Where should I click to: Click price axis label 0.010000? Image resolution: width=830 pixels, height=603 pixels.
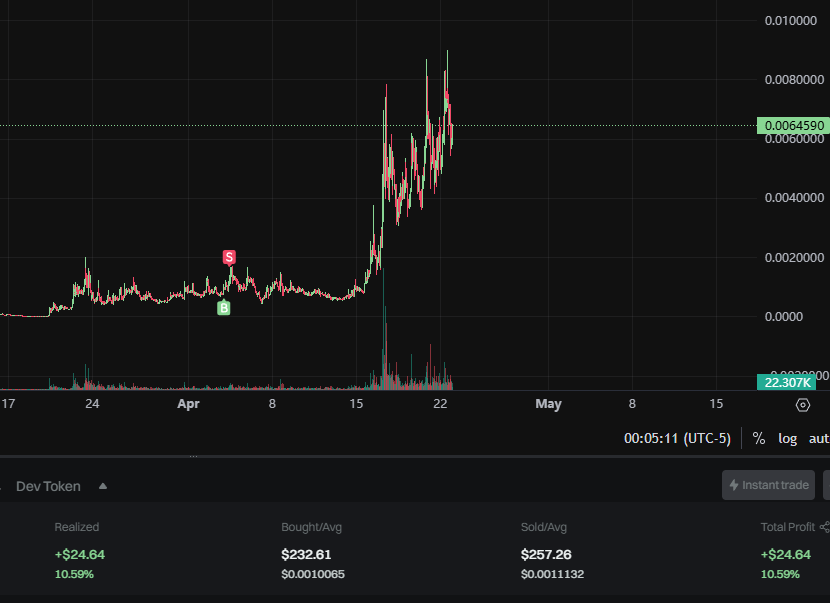pyautogui.click(x=790, y=21)
